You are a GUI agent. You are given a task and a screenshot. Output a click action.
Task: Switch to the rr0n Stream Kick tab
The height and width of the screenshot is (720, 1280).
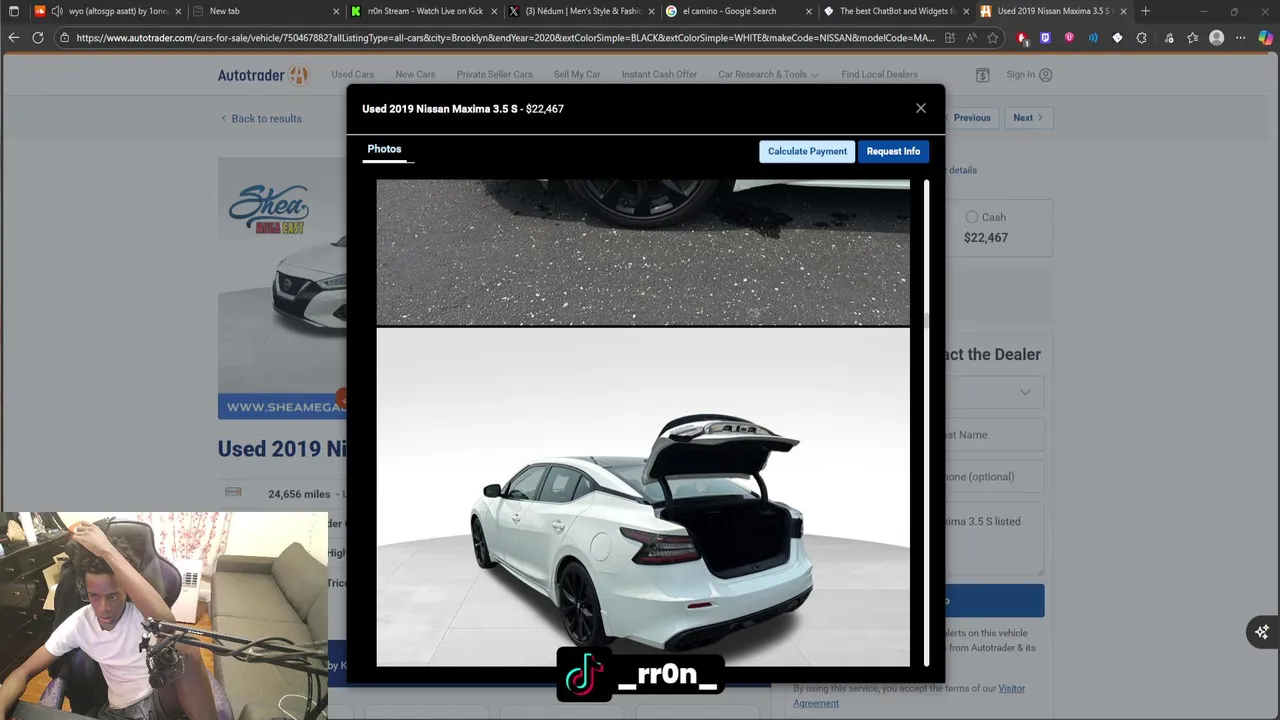pyautogui.click(x=424, y=11)
